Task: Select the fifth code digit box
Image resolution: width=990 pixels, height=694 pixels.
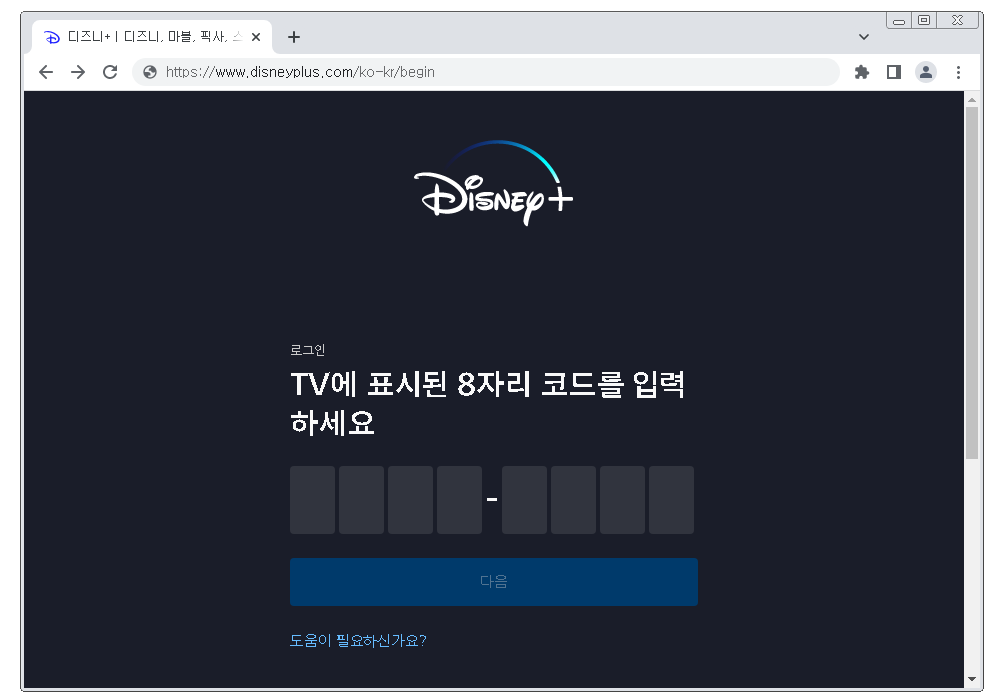Action: pos(525,500)
